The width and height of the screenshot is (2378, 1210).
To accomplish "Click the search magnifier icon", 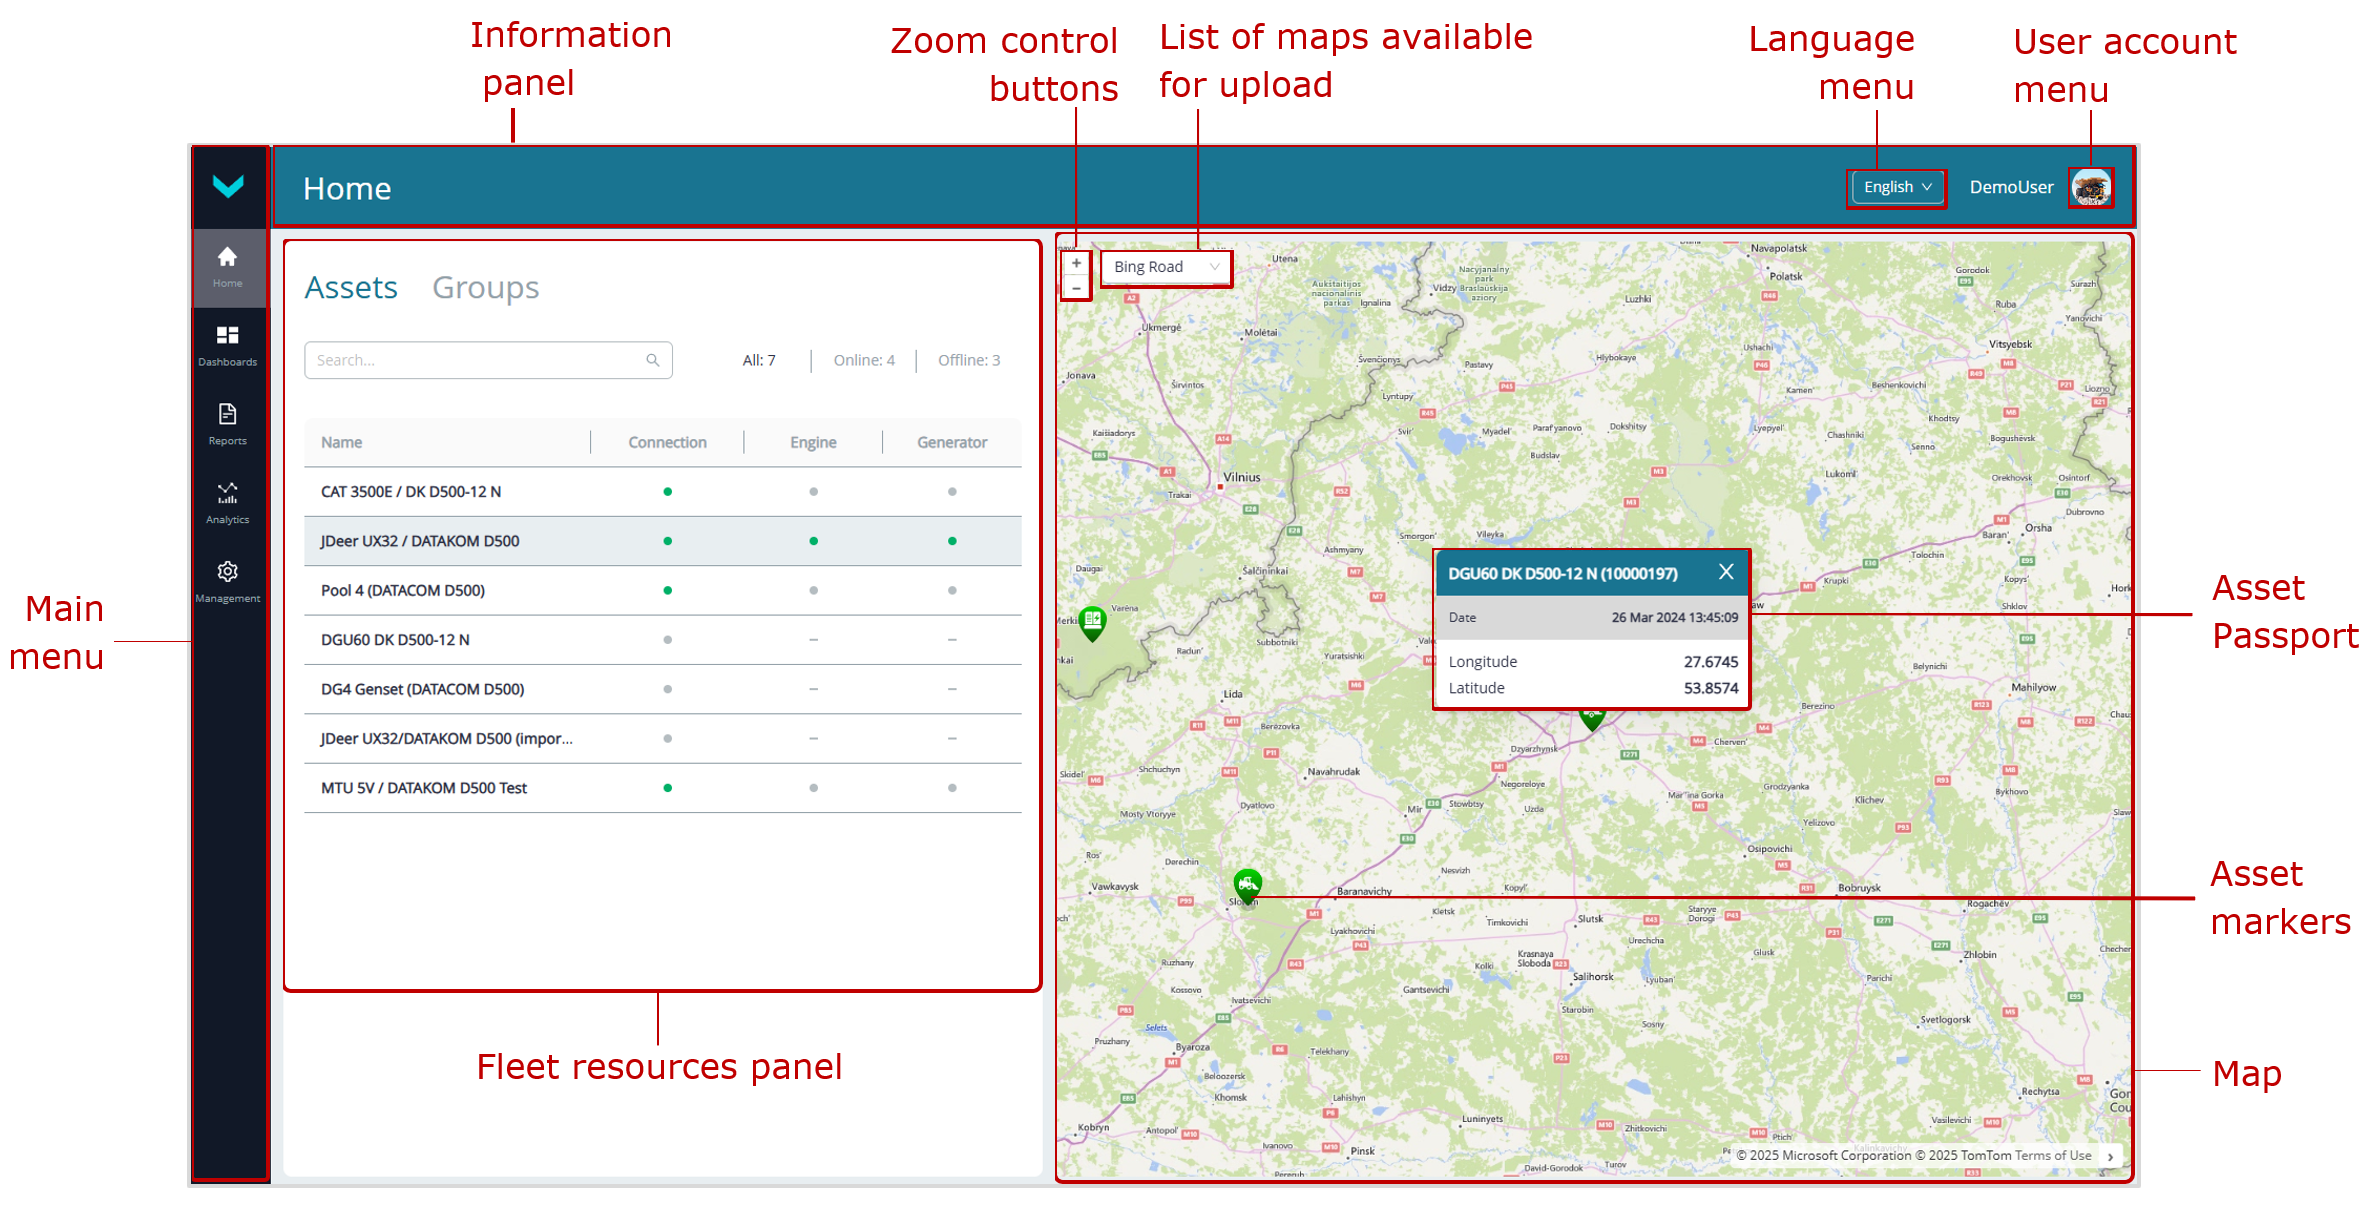I will pyautogui.click(x=653, y=360).
